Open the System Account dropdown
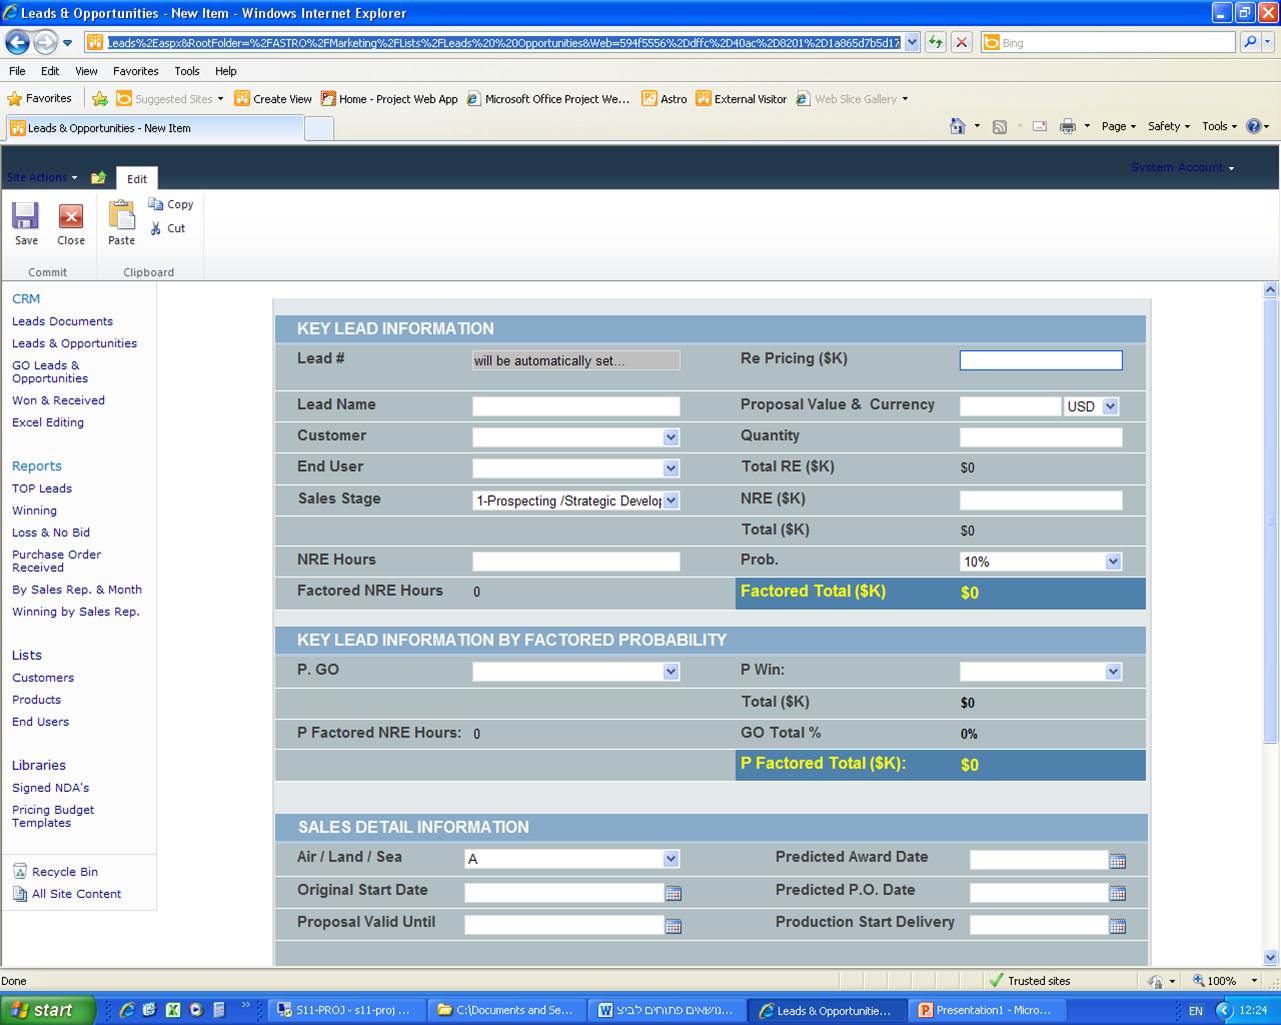The width and height of the screenshot is (1281, 1025). (1182, 167)
